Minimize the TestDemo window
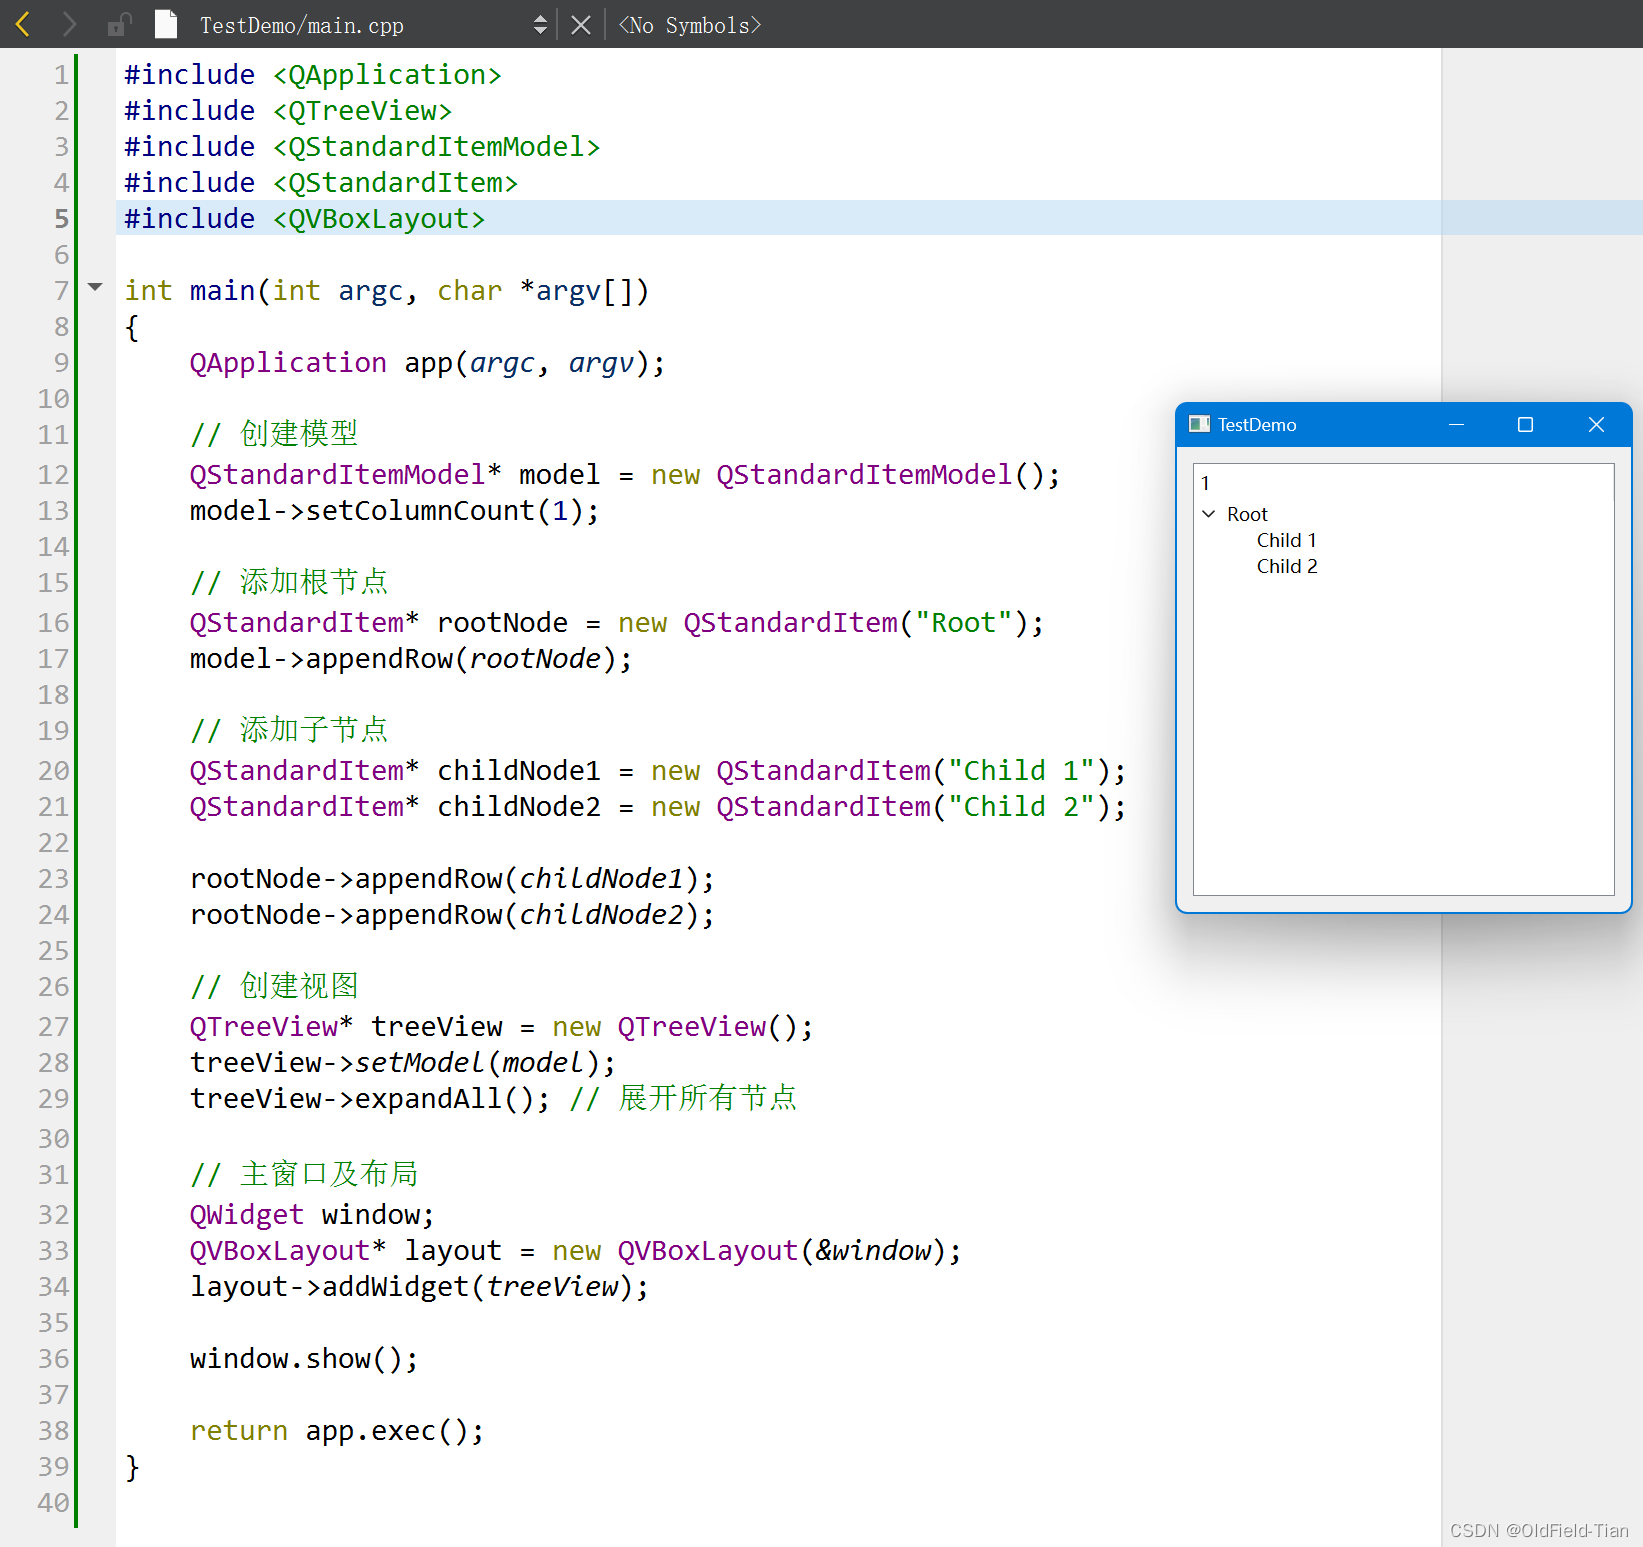 click(1456, 425)
